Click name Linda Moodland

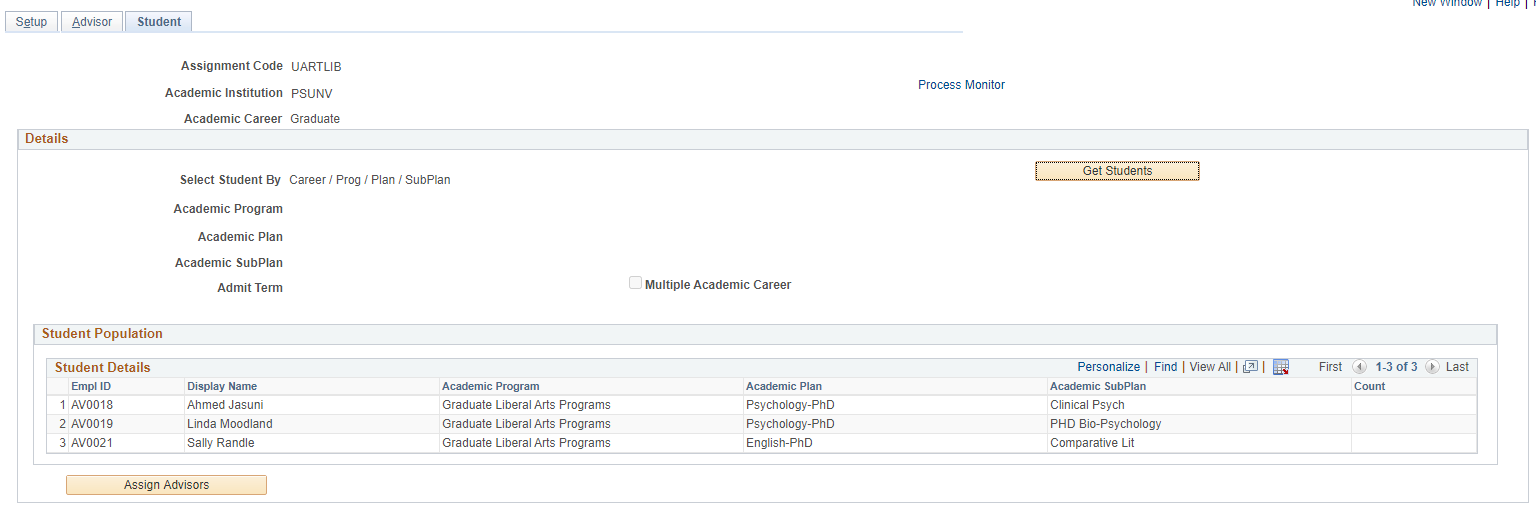(230, 424)
